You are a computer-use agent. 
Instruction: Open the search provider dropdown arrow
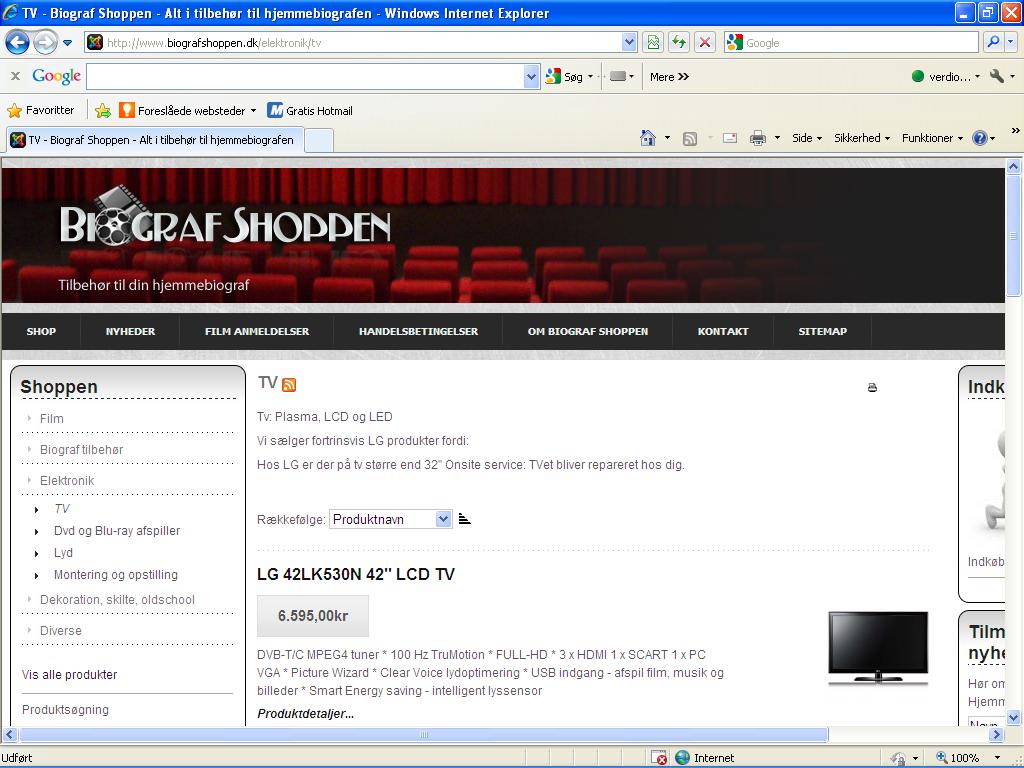1010,43
